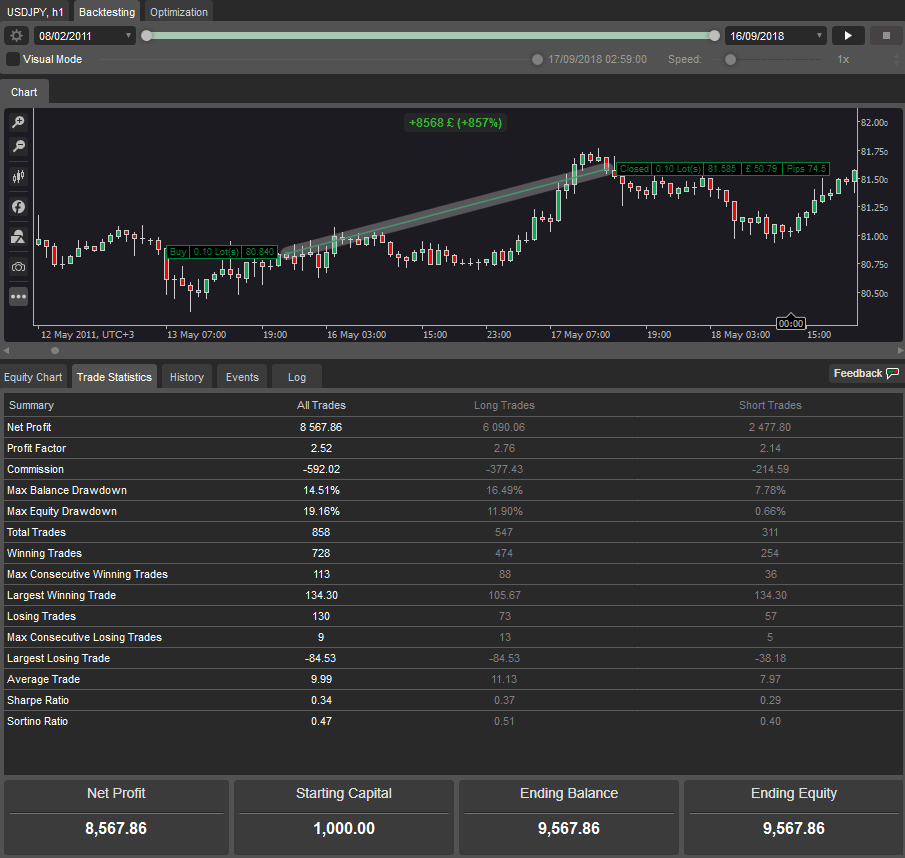Click the chart horizontal scrollbar thumb
The width and height of the screenshot is (905, 858).
[x=55, y=350]
